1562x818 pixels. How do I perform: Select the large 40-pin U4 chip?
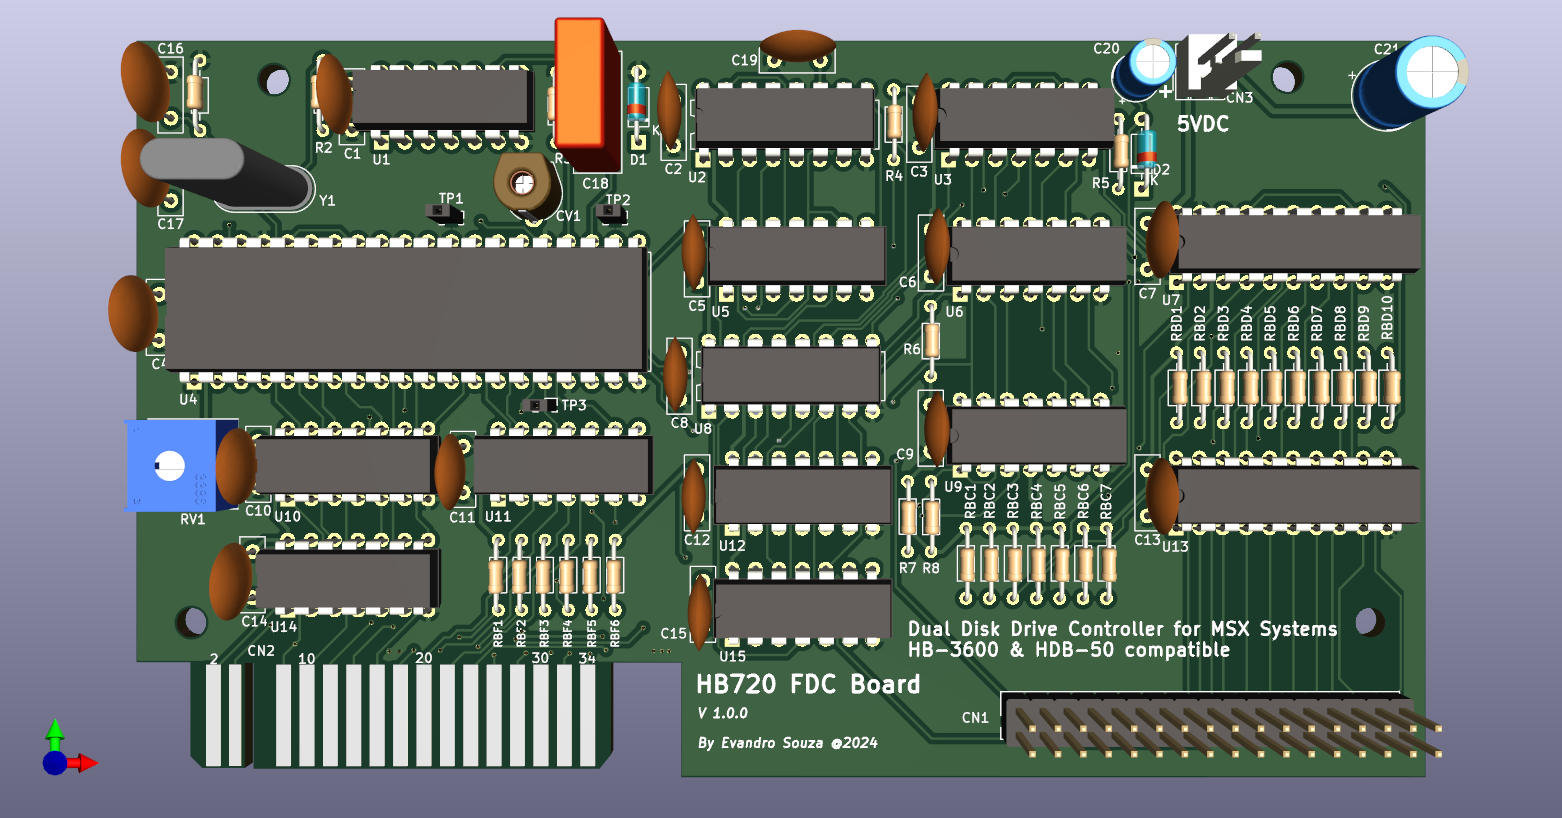pyautogui.click(x=407, y=310)
